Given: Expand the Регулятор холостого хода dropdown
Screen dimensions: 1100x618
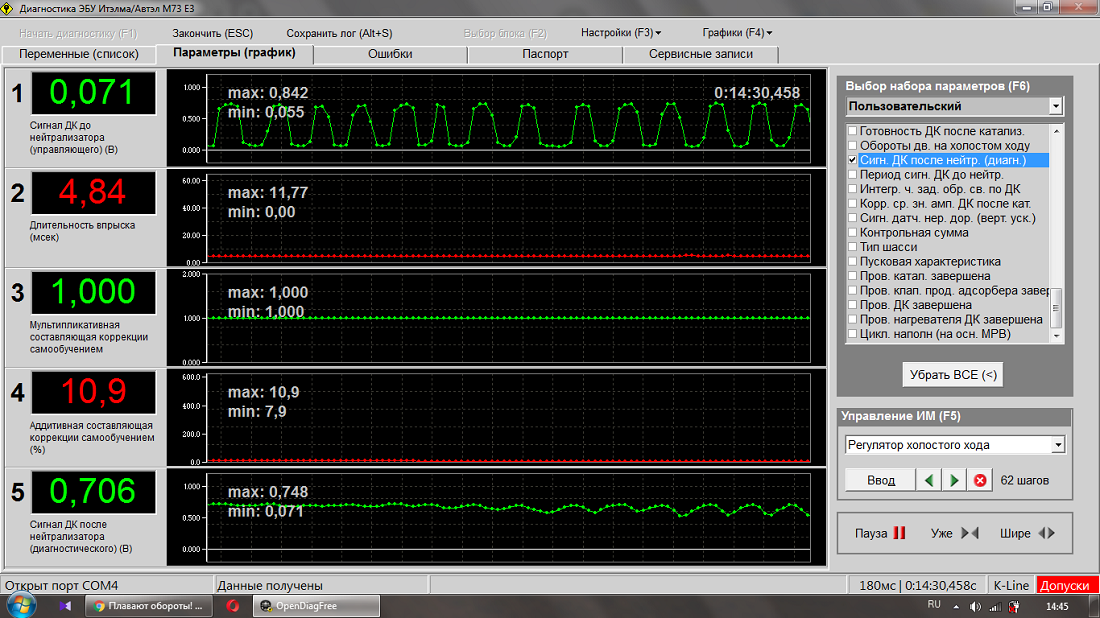Looking at the screenshot, I should (x=1058, y=445).
